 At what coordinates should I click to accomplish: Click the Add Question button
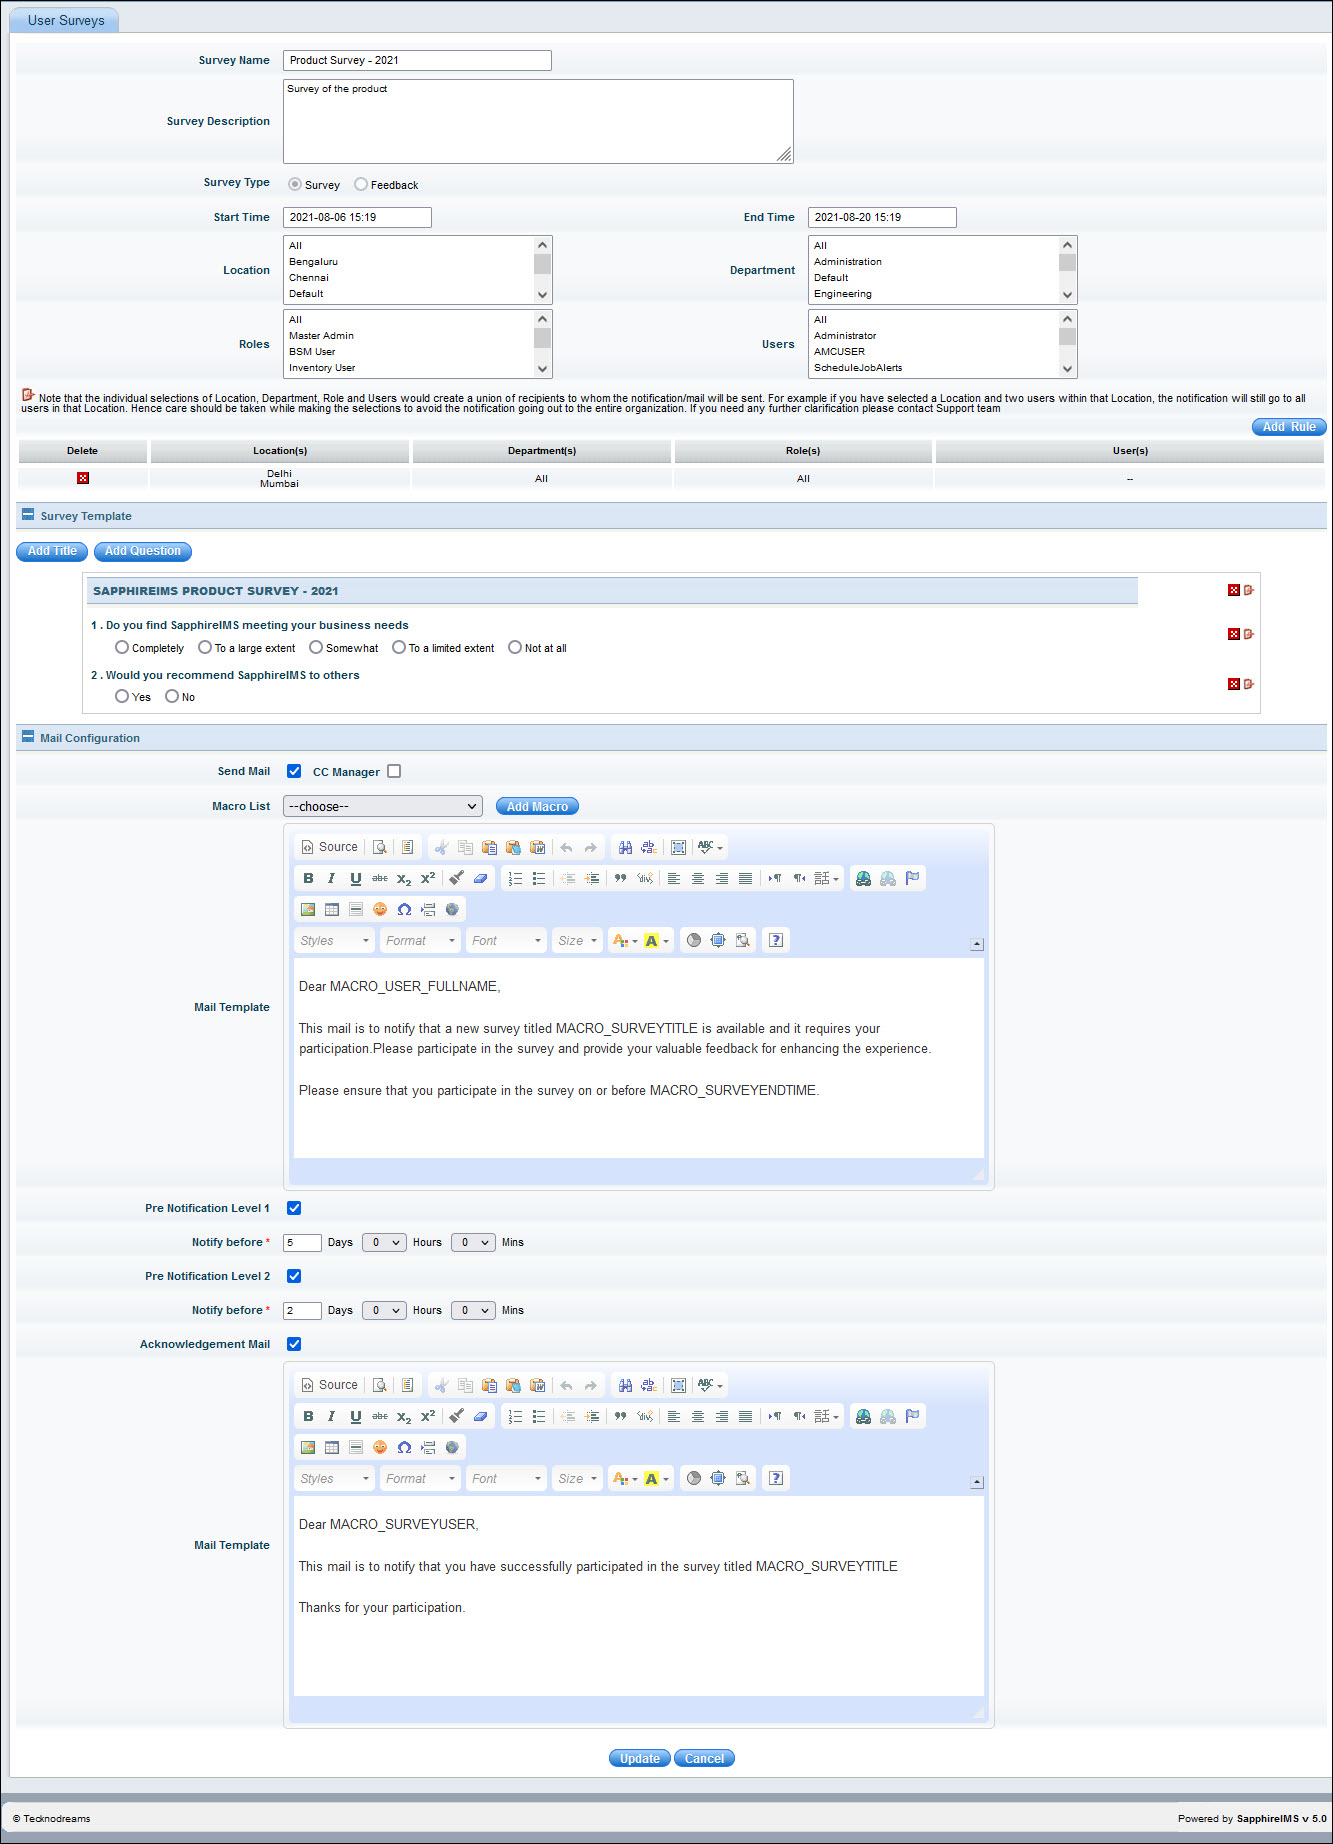pyautogui.click(x=142, y=551)
